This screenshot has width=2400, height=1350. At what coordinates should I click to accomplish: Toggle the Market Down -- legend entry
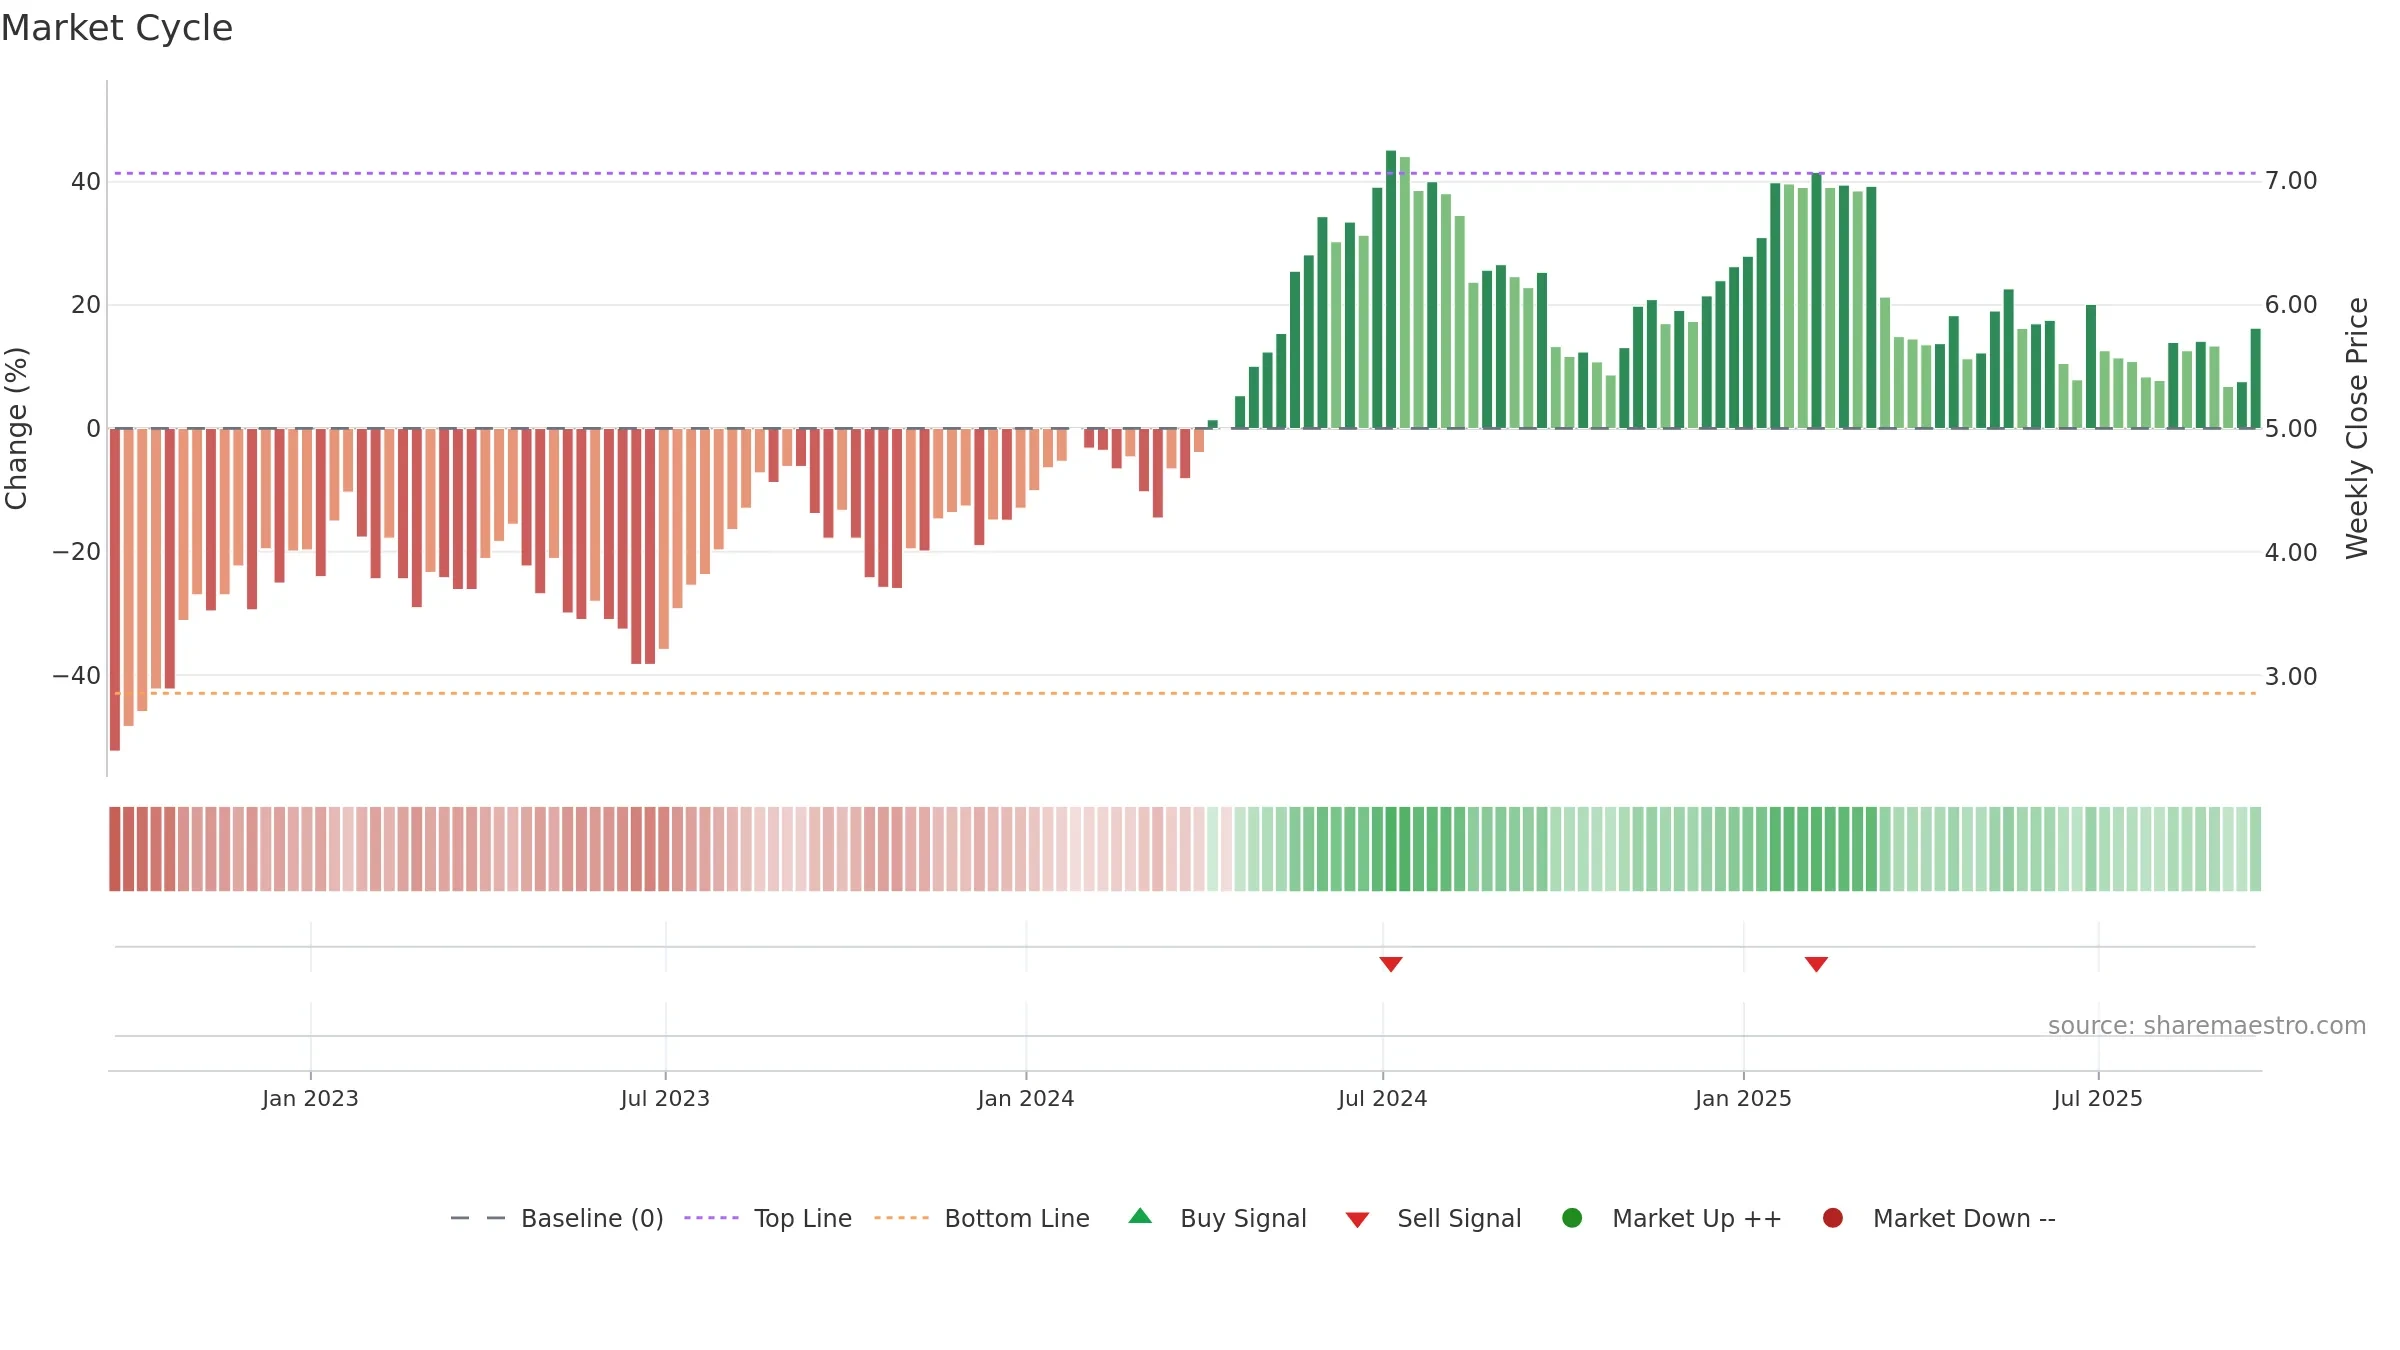click(1938, 1218)
